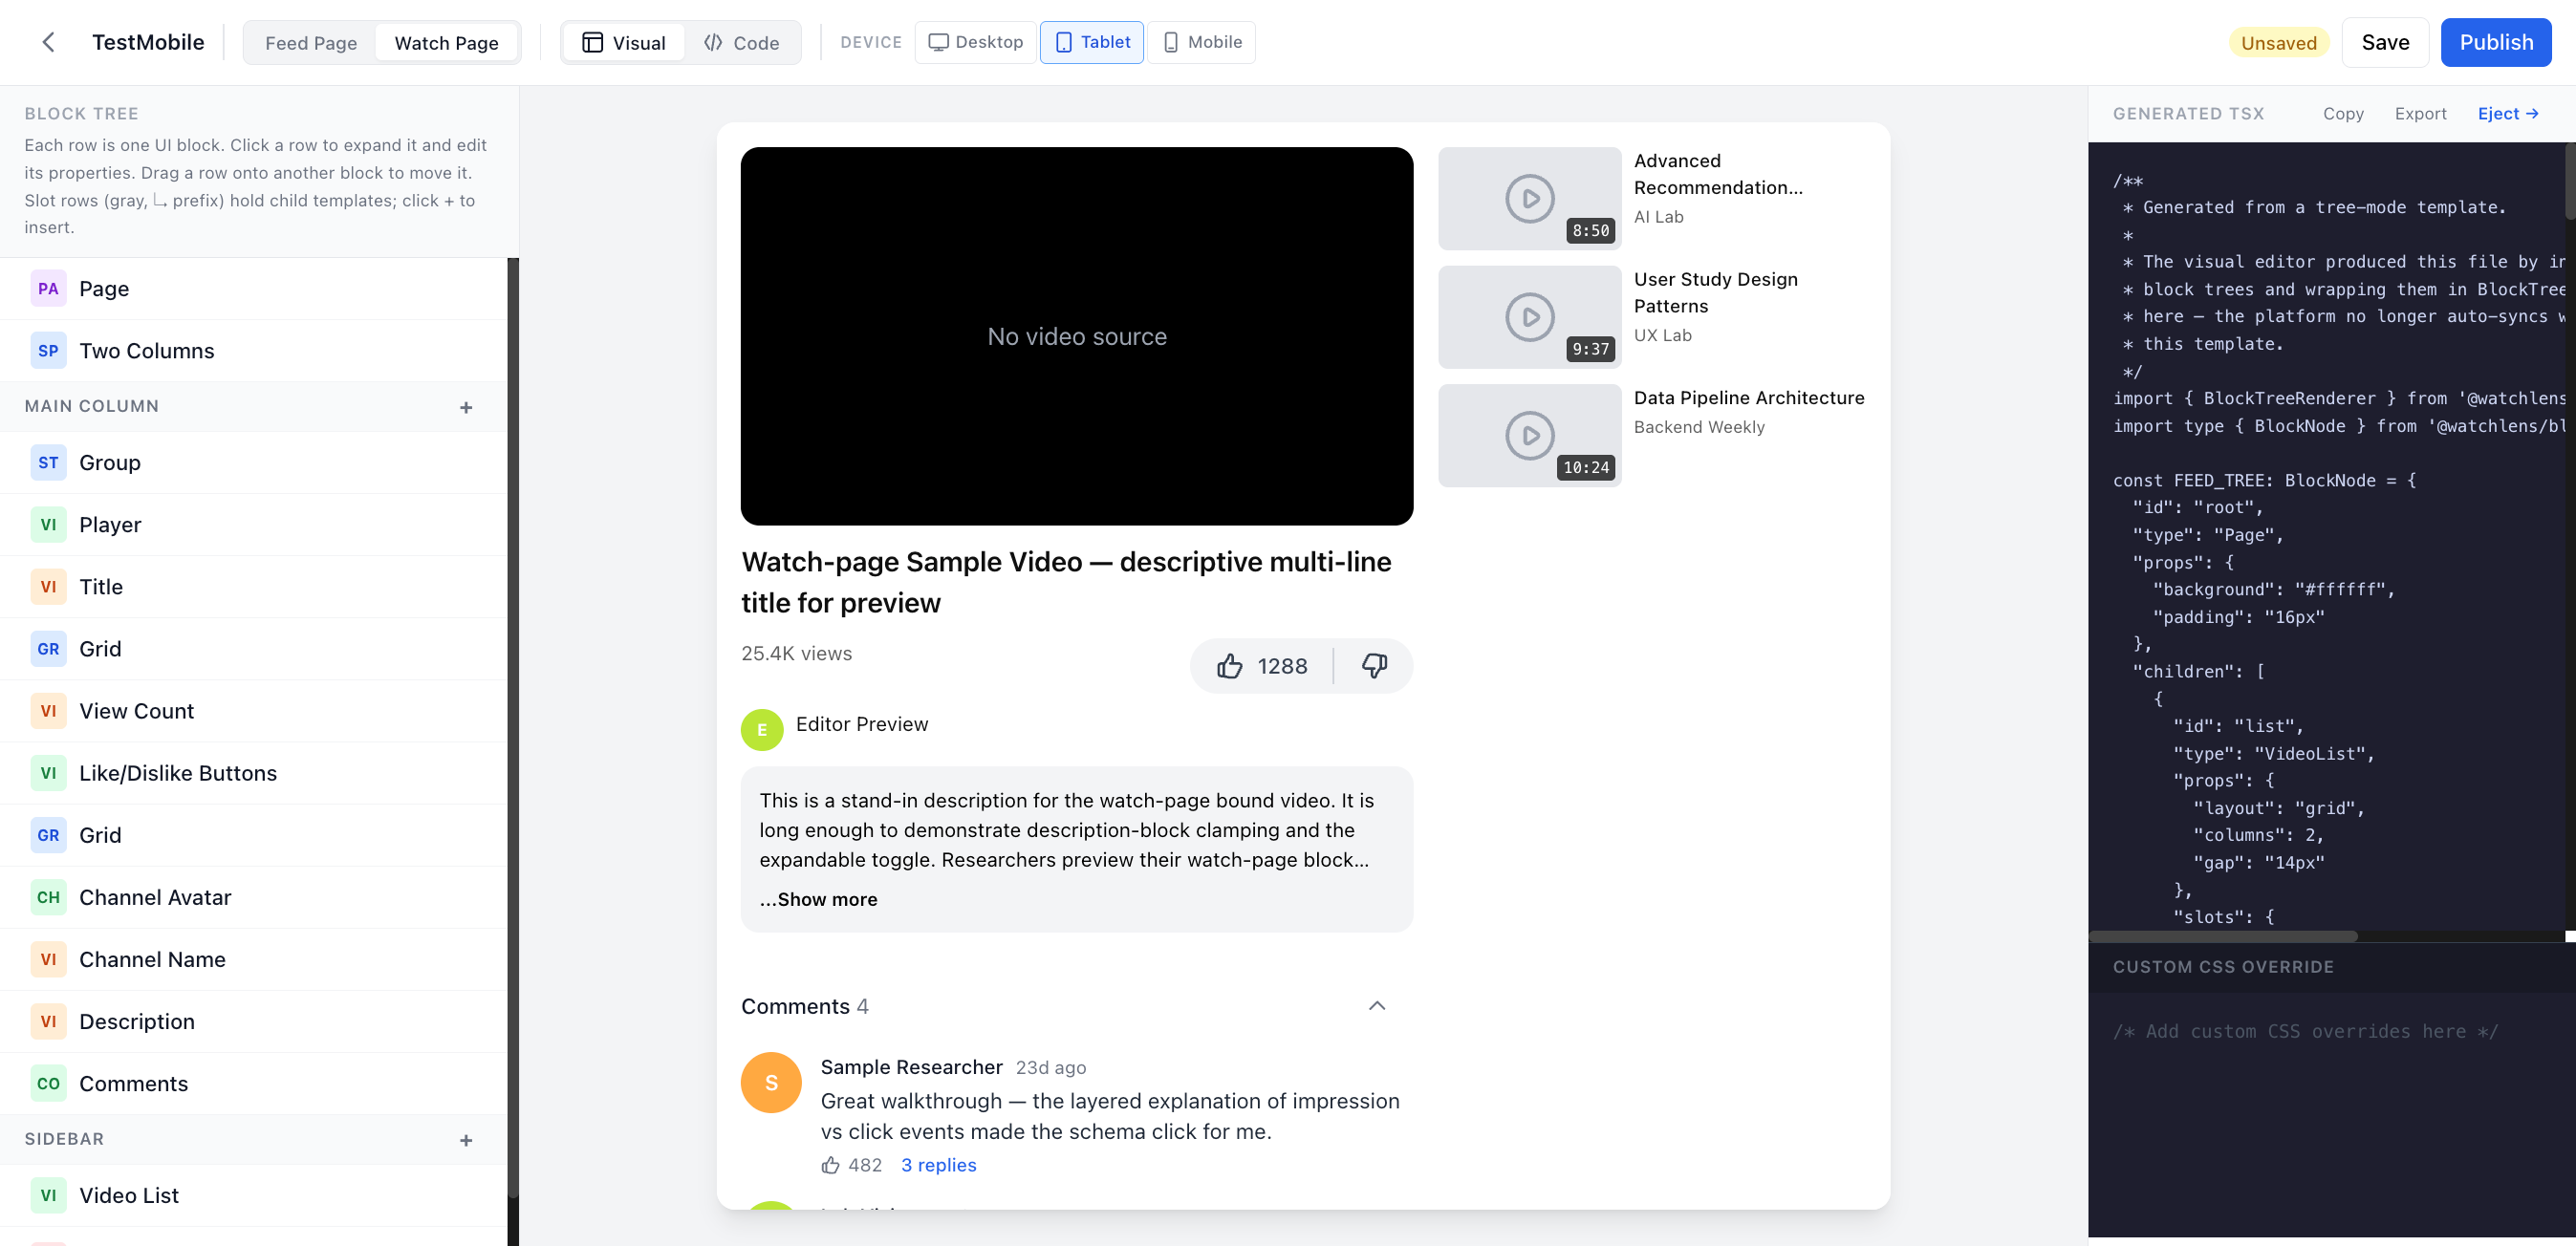Click the PA badge of the Page row
Viewport: 2576px width, 1246px height.
click(48, 289)
